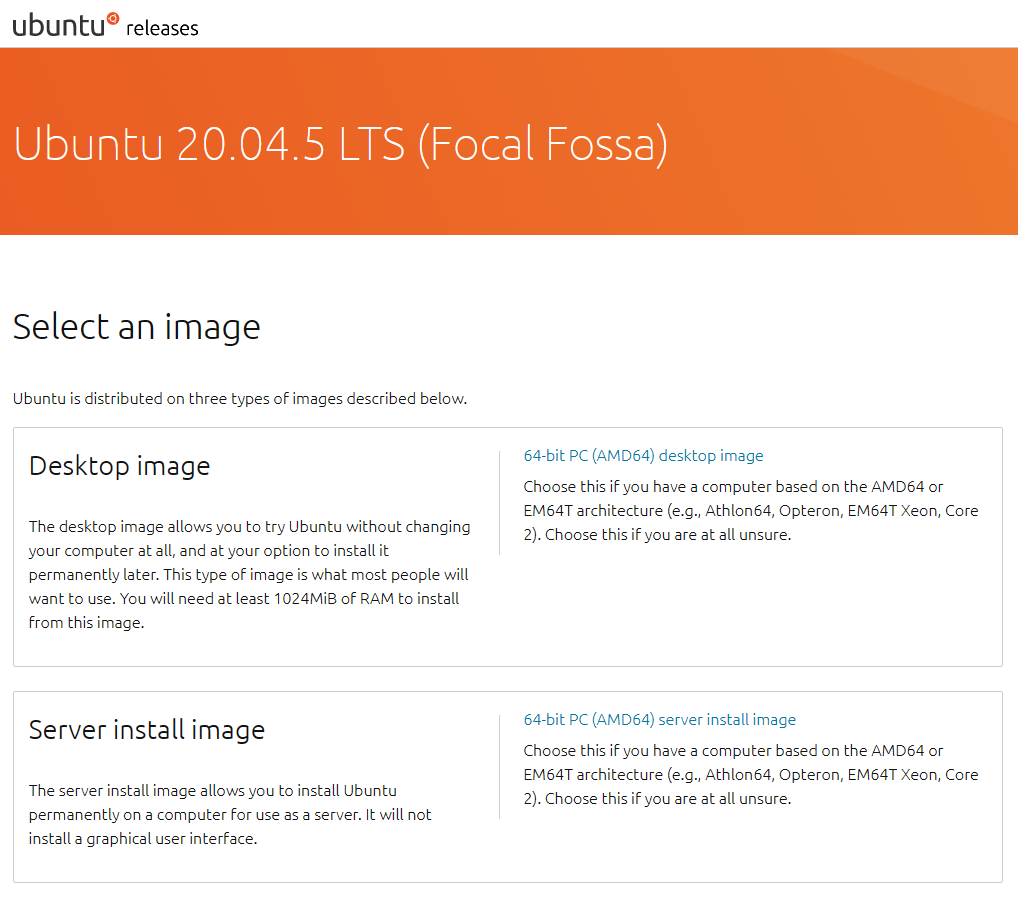Click the 'releases' text next to the logo
Image resolution: width=1018 pixels, height=907 pixels.
point(162,28)
